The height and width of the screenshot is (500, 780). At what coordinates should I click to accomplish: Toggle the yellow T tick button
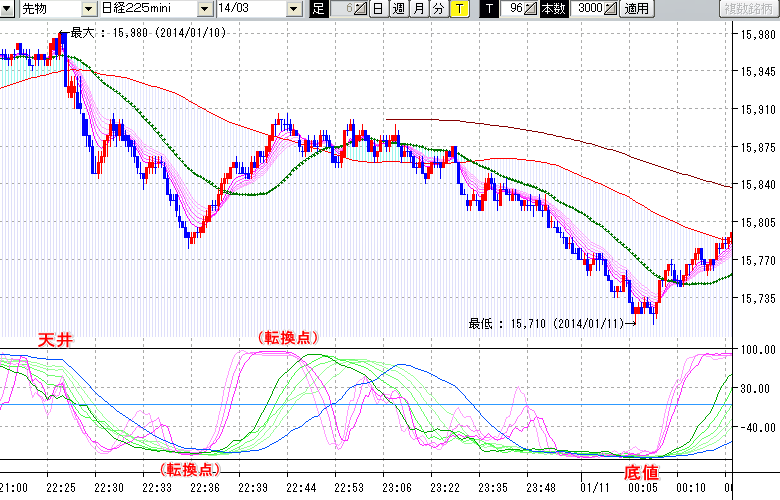coord(458,9)
